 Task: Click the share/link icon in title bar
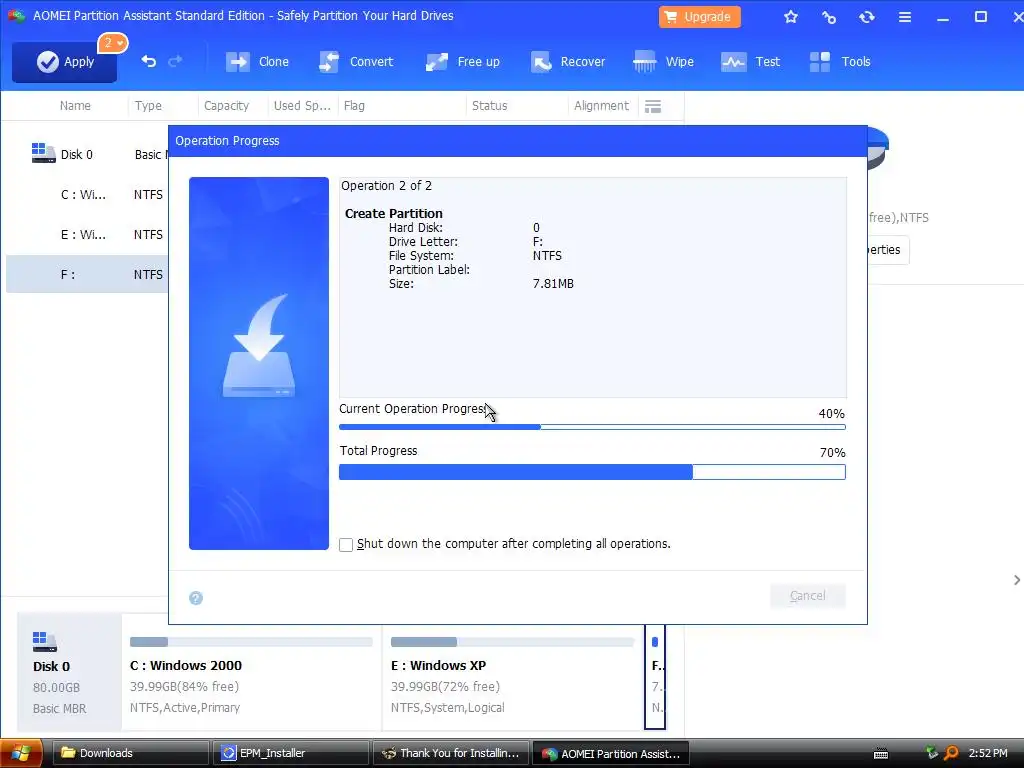(x=829, y=17)
